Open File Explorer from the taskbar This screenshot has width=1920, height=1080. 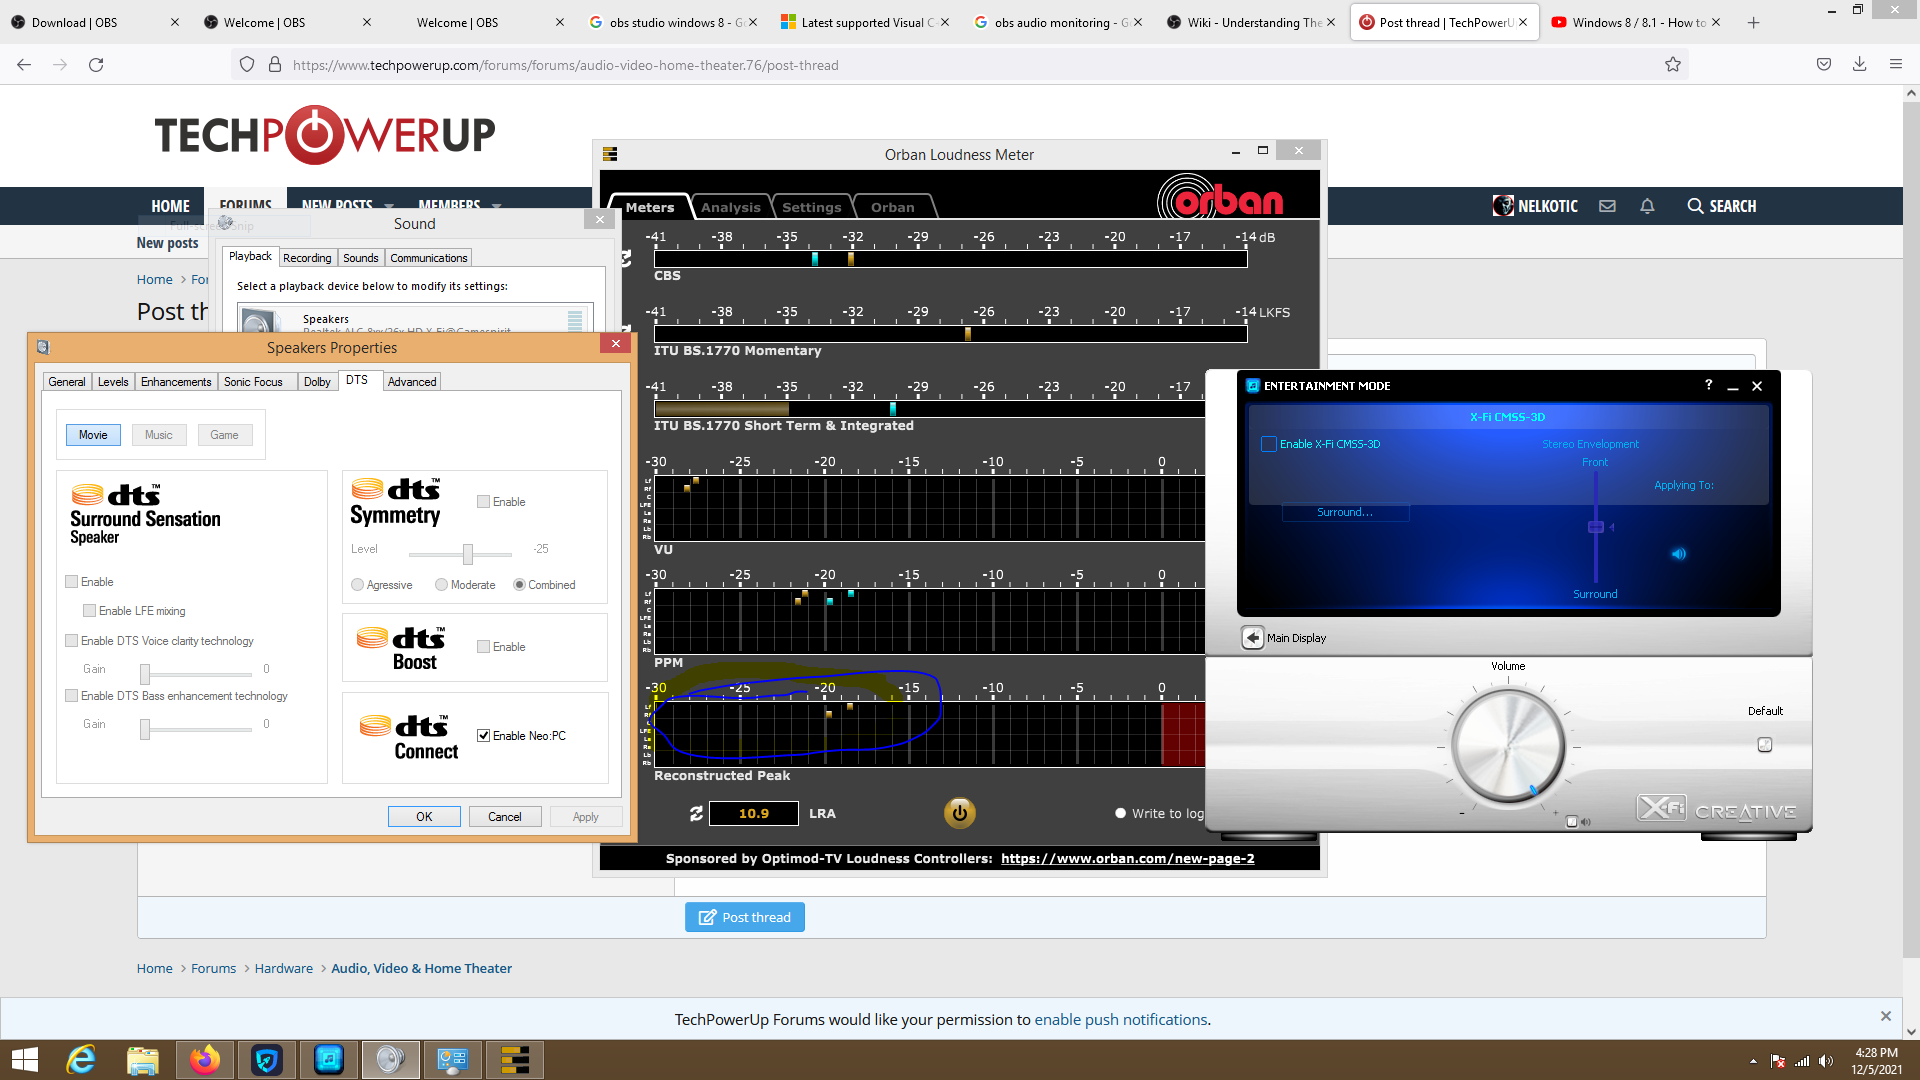[x=143, y=1060]
